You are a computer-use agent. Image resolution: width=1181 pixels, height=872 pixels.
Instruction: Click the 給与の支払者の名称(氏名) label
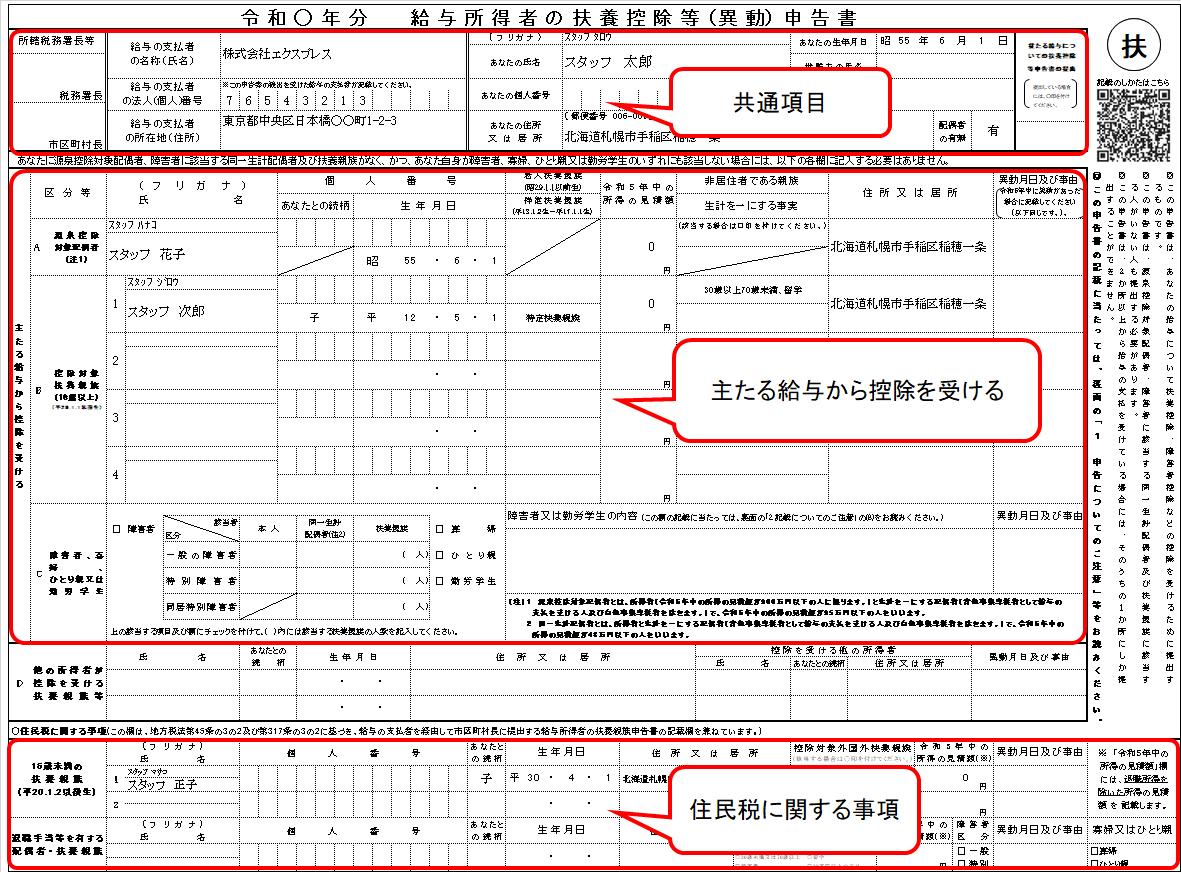[x=162, y=53]
